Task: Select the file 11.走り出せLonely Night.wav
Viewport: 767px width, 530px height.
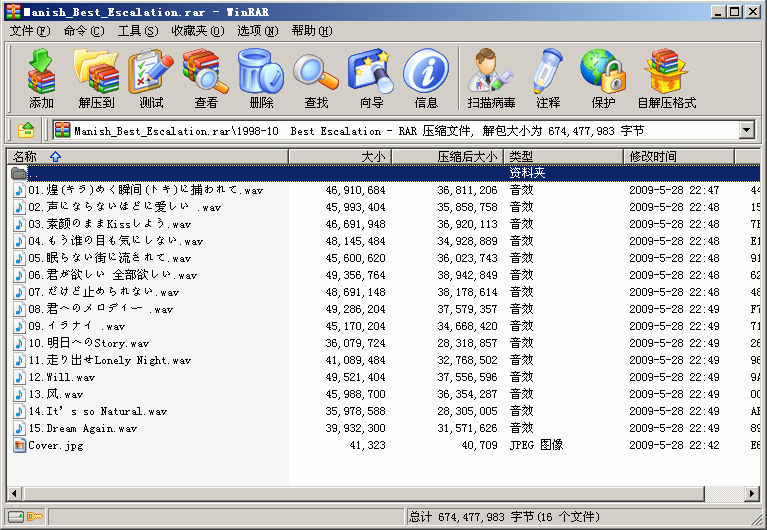Action: pyautogui.click(x=109, y=360)
